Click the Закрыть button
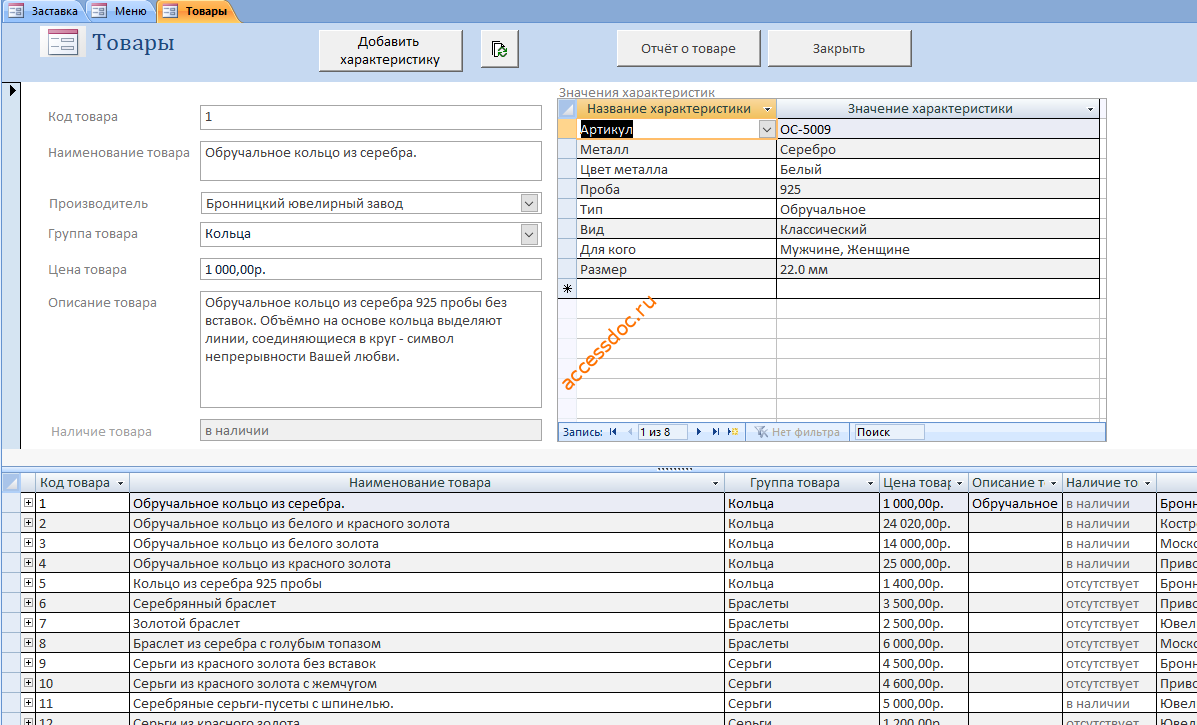The image size is (1197, 725). (839, 49)
